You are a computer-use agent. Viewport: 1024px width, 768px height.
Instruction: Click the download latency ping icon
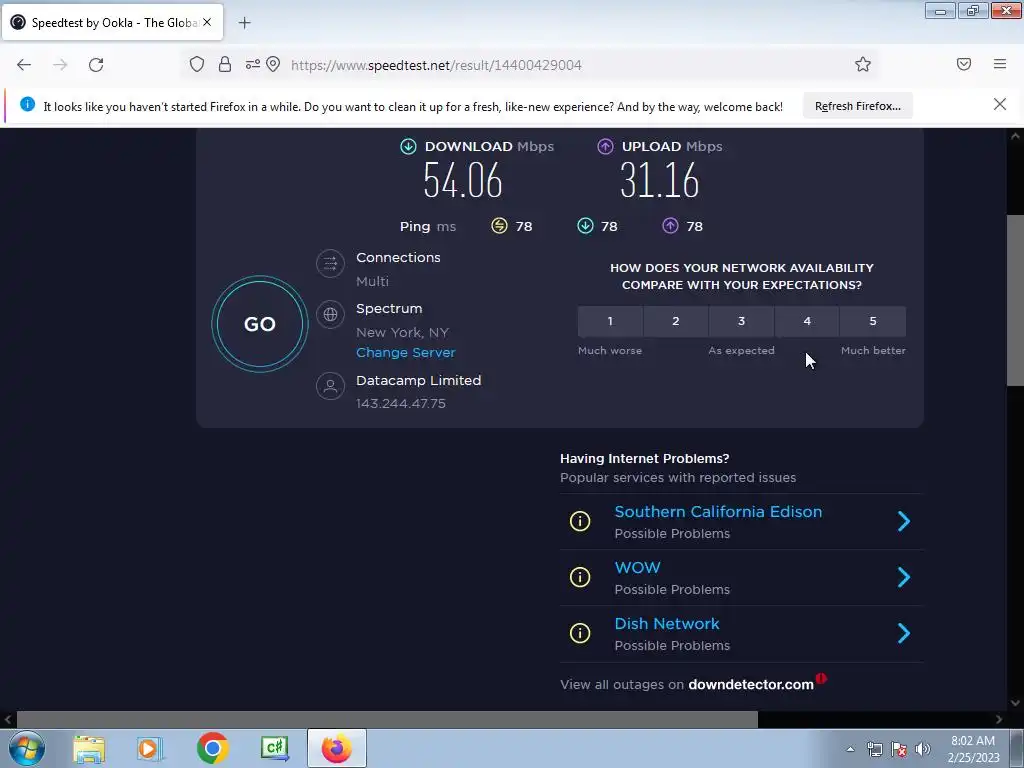[585, 226]
